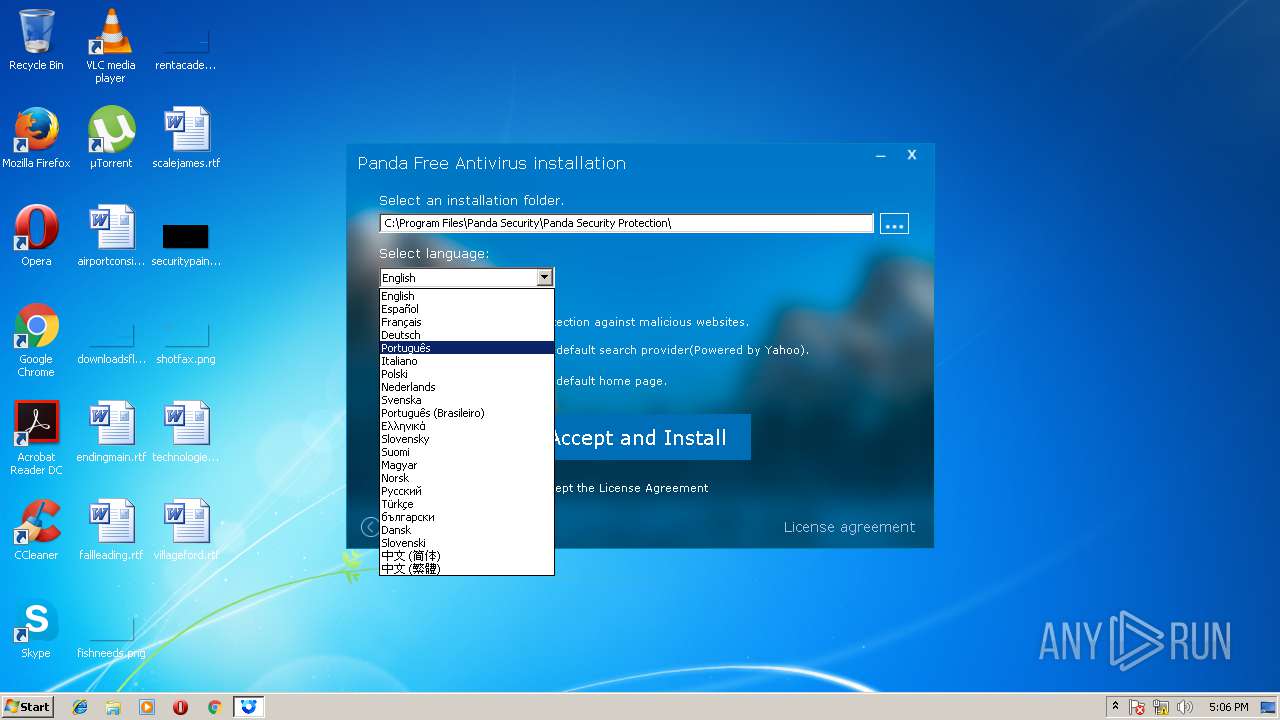Choose Français from language list

point(467,322)
